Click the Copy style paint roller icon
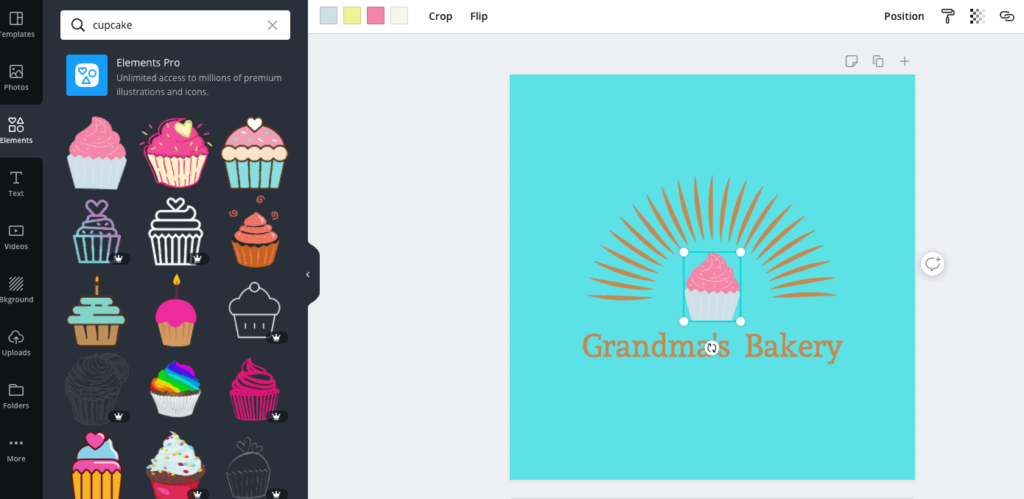The image size is (1024, 499). click(x=948, y=16)
